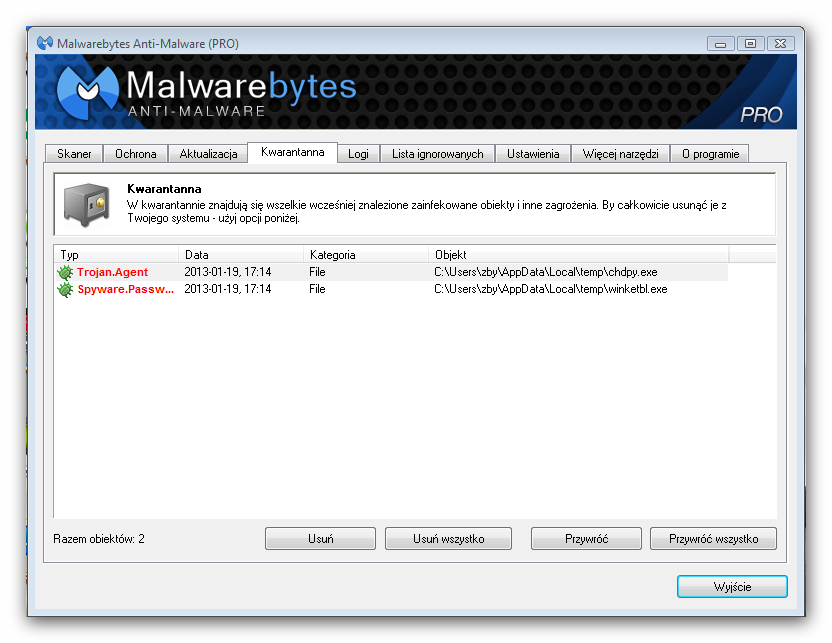Click the Przywróć button
The height and width of the screenshot is (643, 832).
(586, 538)
